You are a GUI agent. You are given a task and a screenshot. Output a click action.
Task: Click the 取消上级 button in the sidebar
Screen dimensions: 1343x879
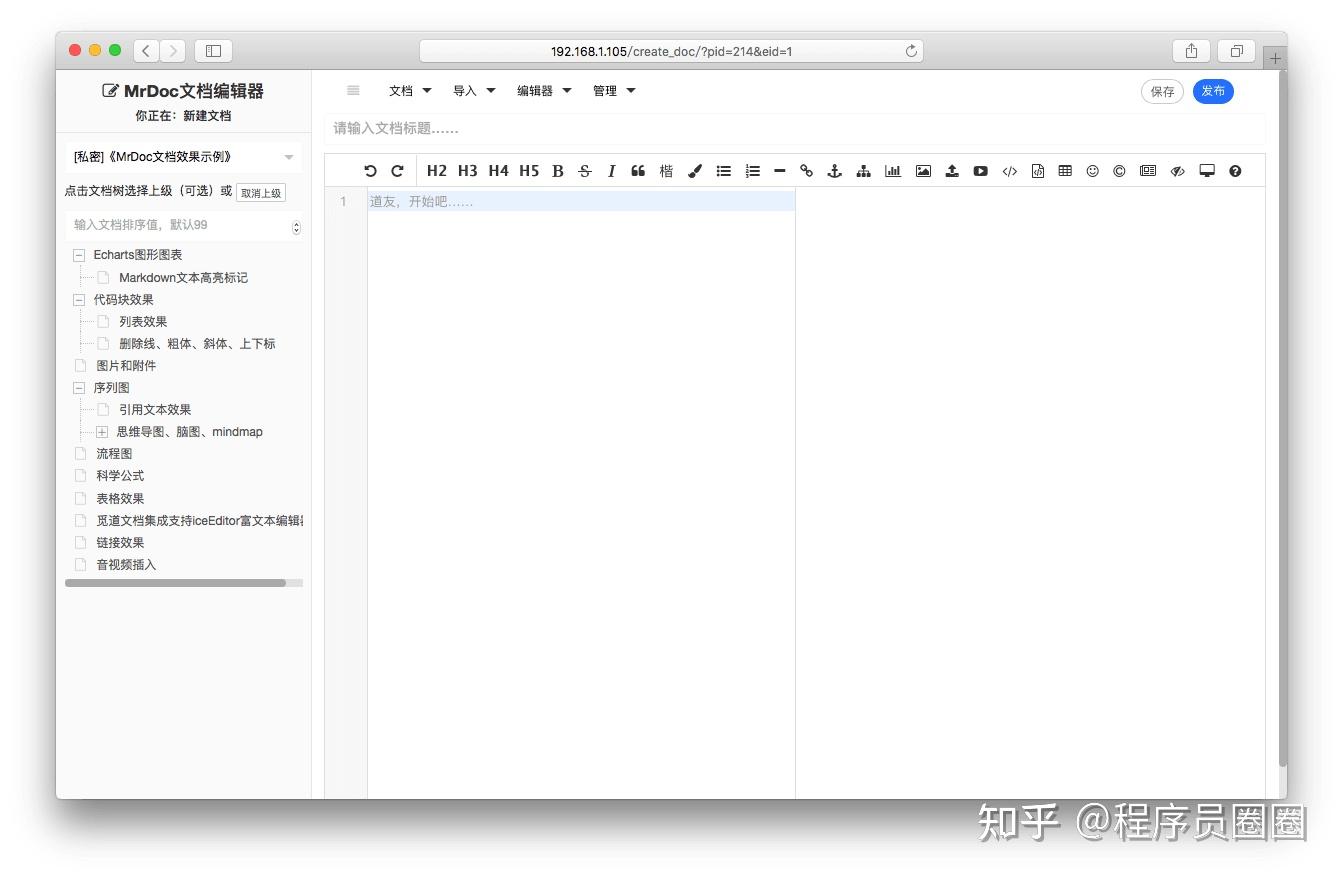click(x=261, y=192)
